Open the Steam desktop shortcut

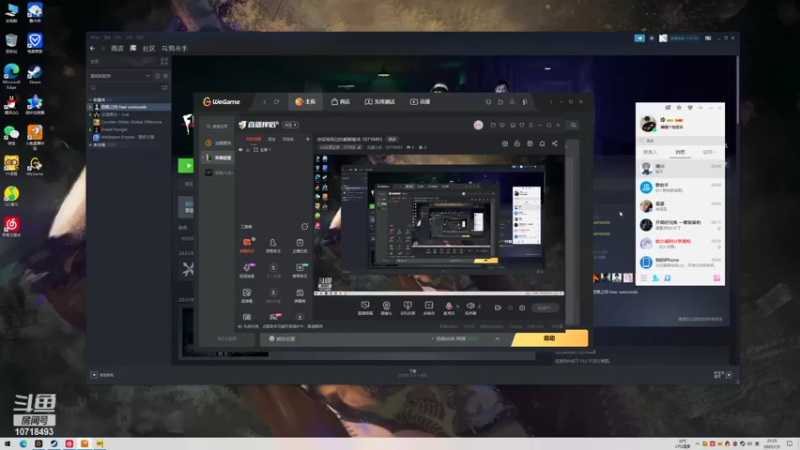pos(35,74)
